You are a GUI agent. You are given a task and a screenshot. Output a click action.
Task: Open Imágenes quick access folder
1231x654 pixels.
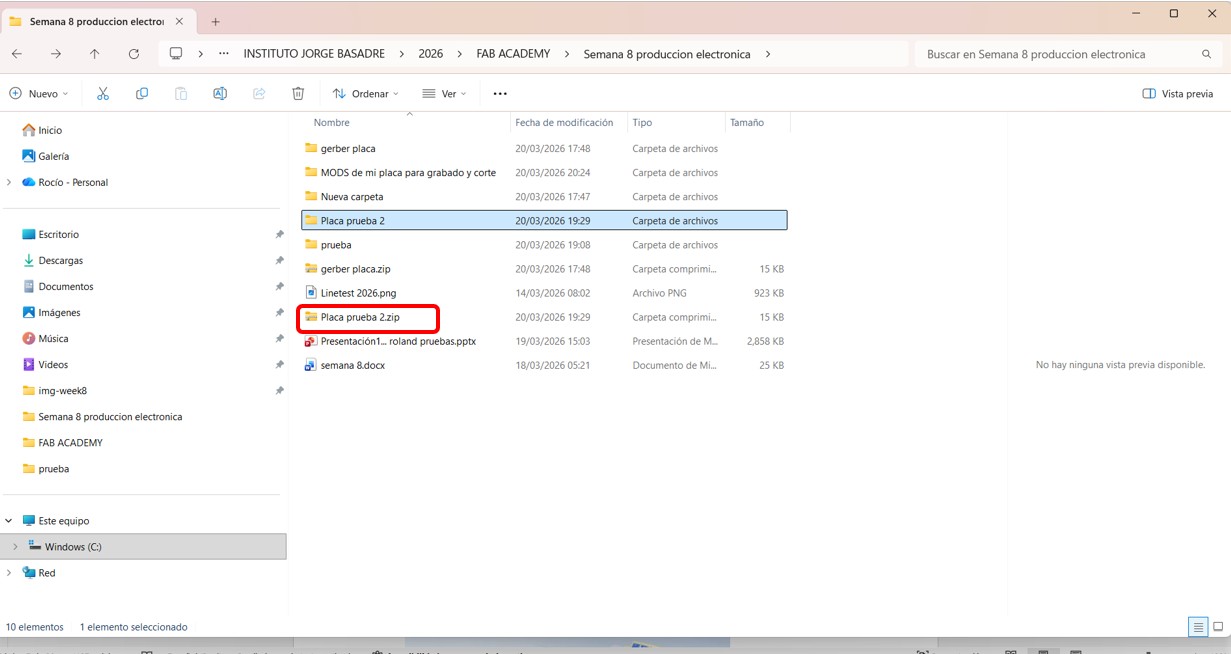click(59, 312)
